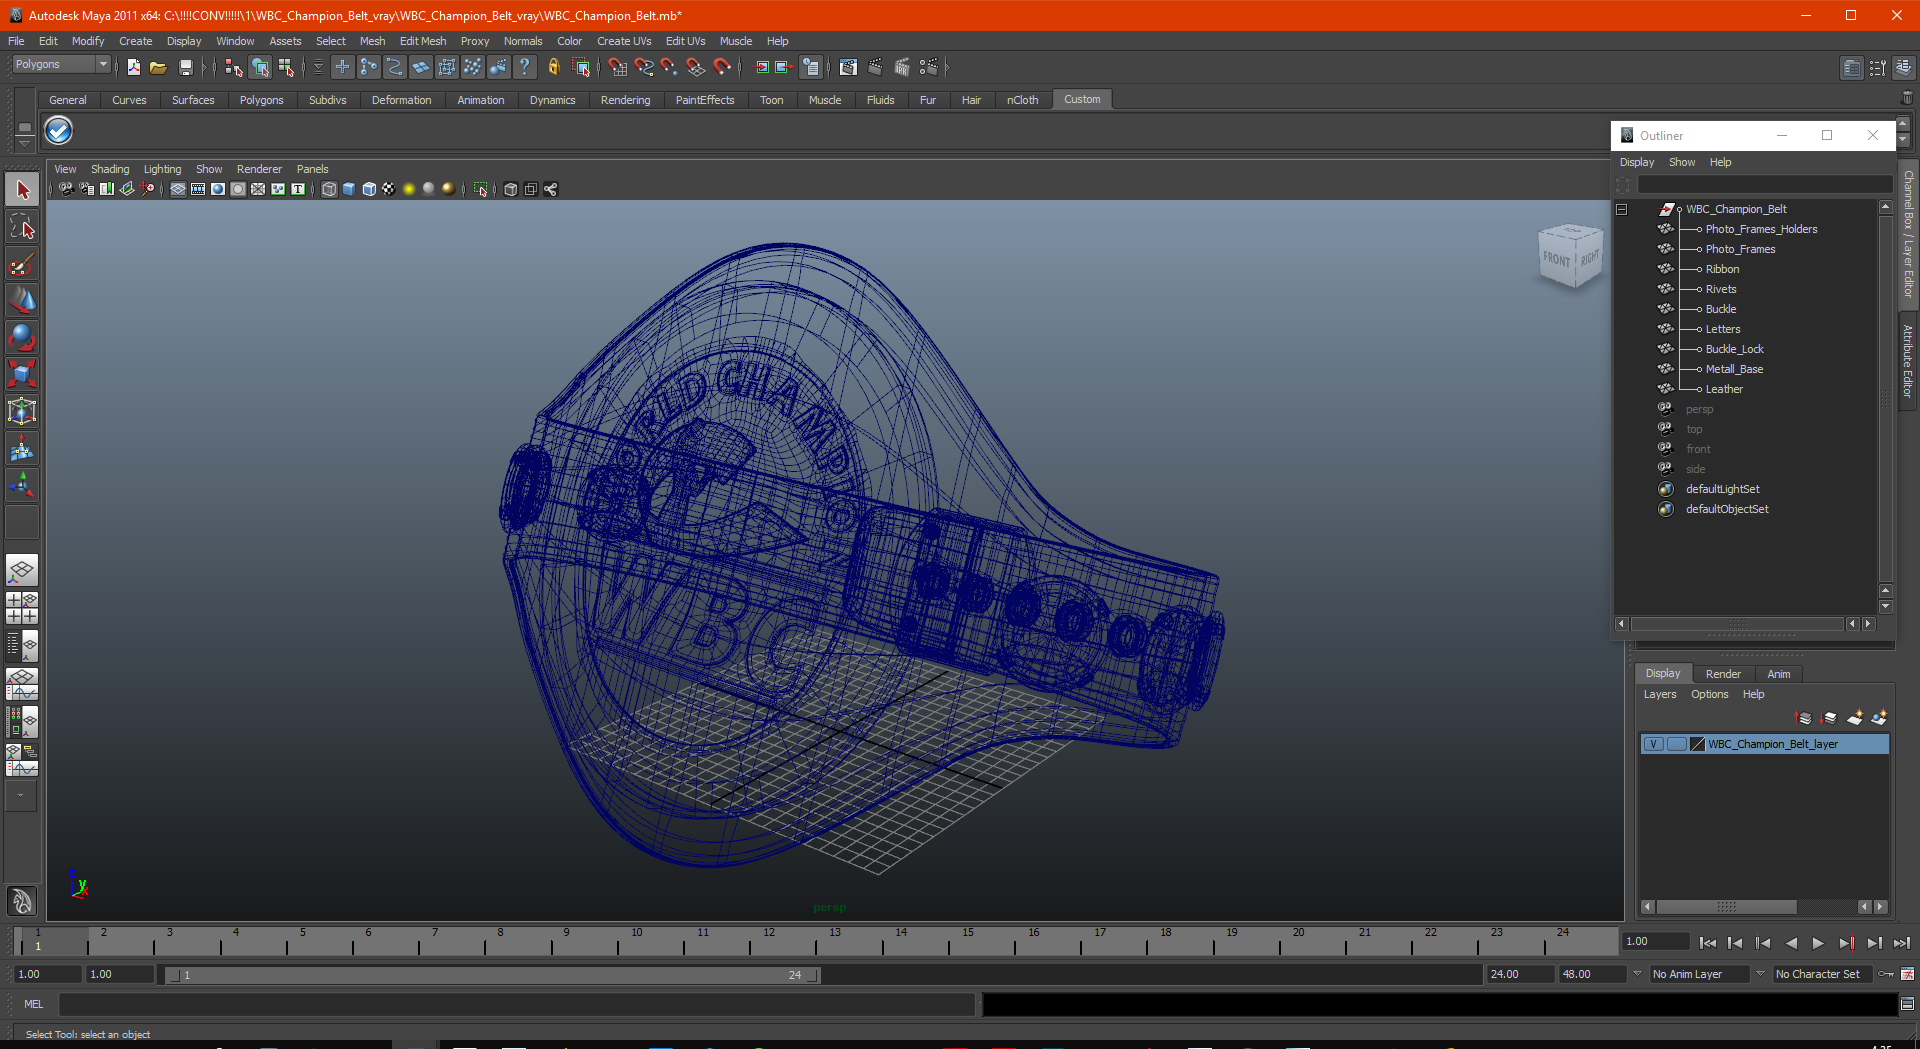Image resolution: width=1920 pixels, height=1049 pixels.
Task: Switch to the Rendering shelf tab
Action: 625,100
